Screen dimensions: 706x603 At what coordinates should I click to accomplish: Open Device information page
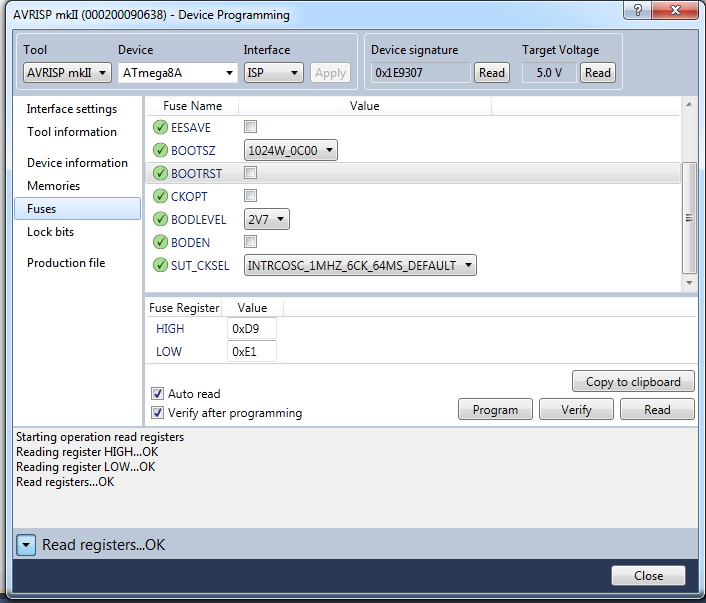77,163
